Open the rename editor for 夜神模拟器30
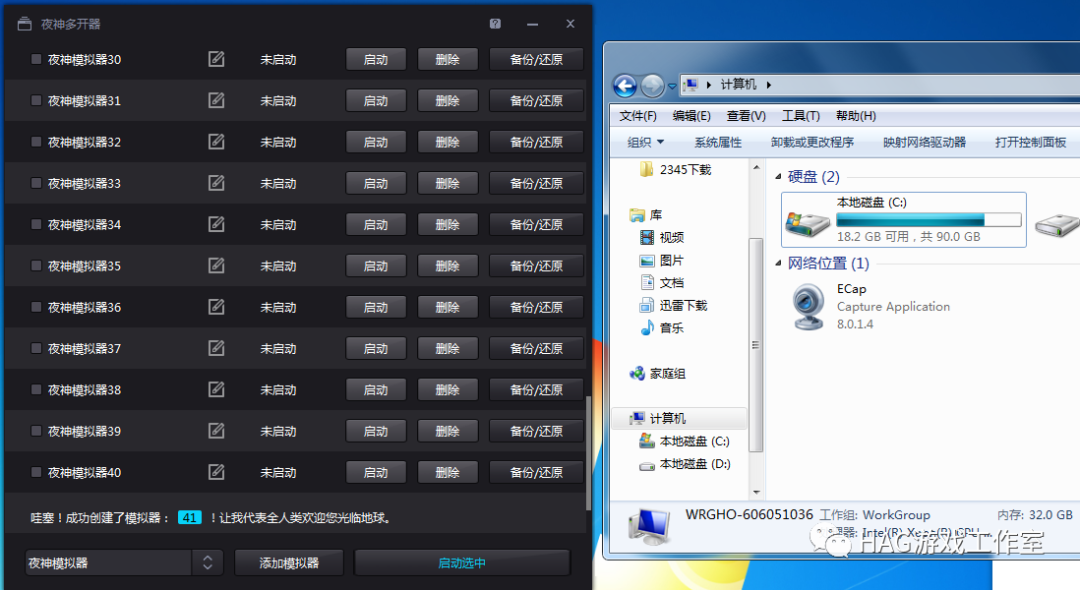Viewport: 1080px width, 590px height. (x=216, y=59)
